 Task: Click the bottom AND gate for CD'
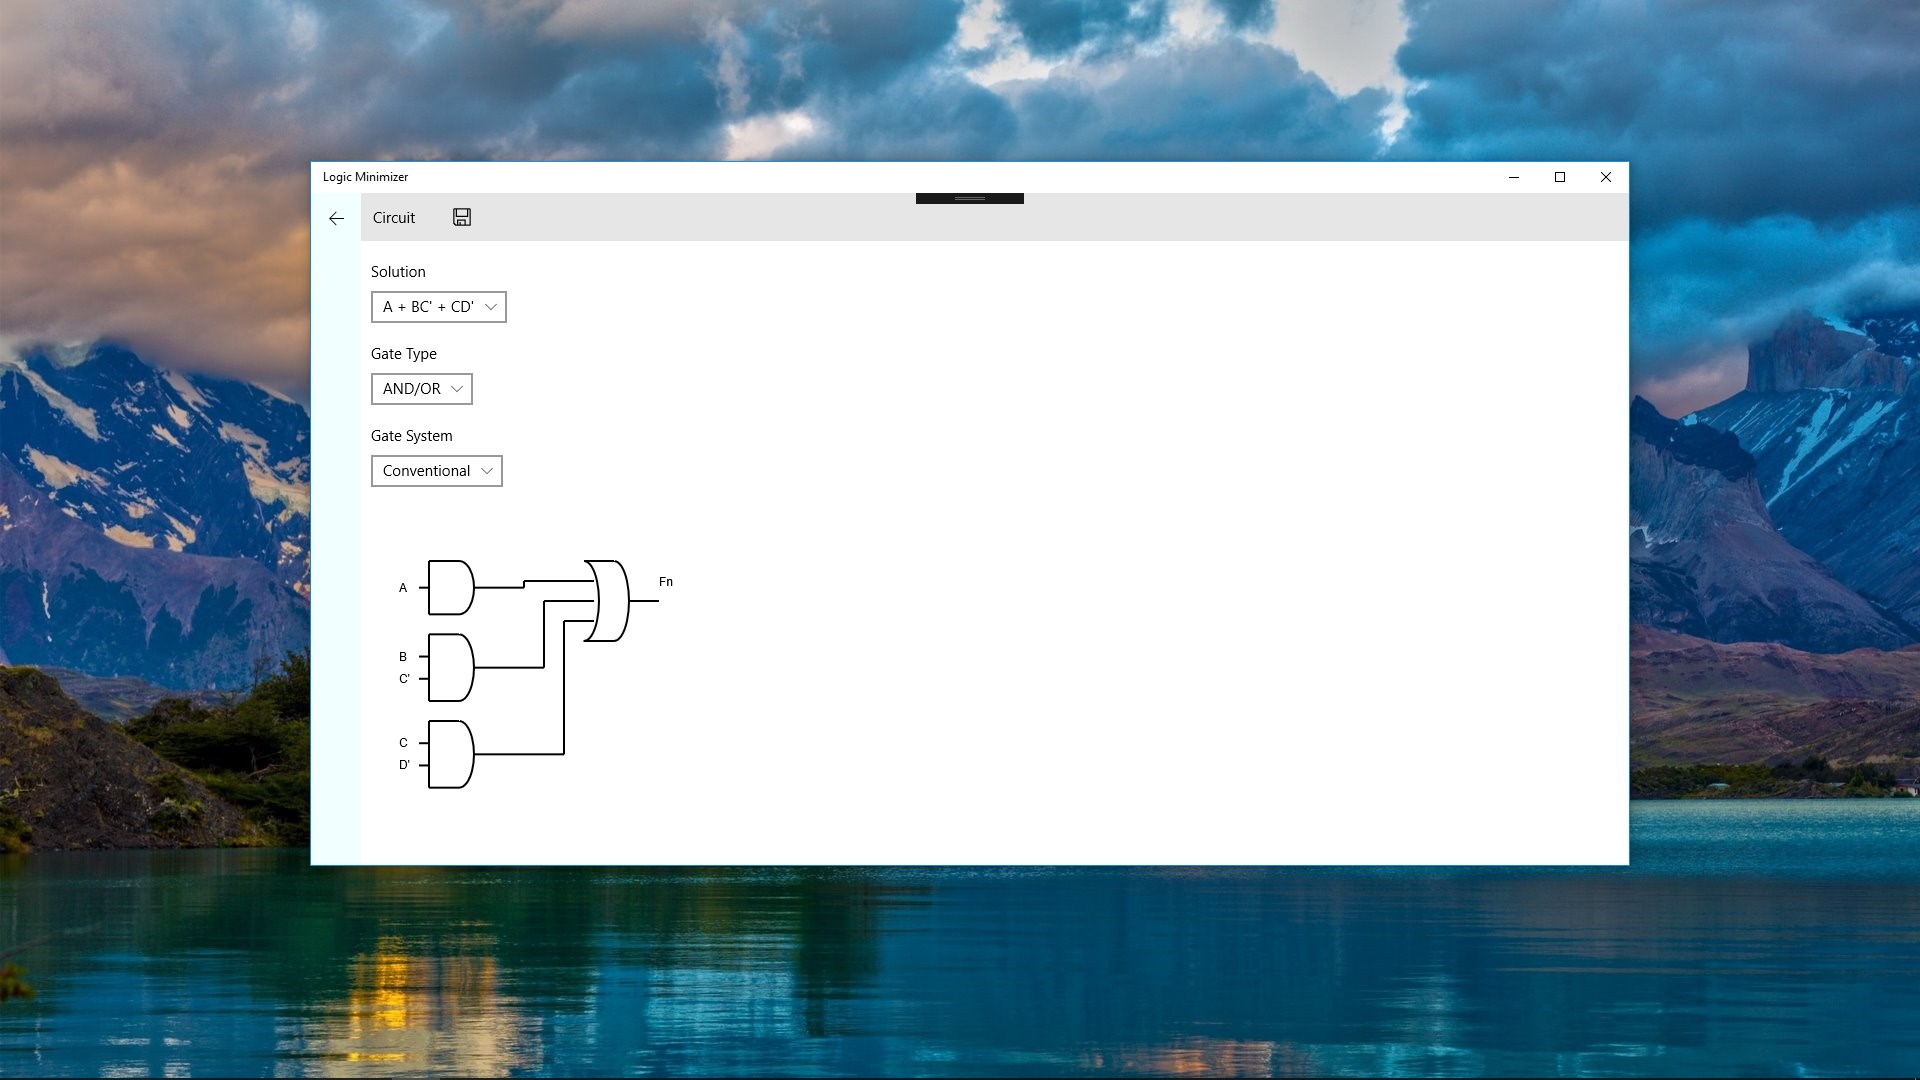[x=450, y=754]
